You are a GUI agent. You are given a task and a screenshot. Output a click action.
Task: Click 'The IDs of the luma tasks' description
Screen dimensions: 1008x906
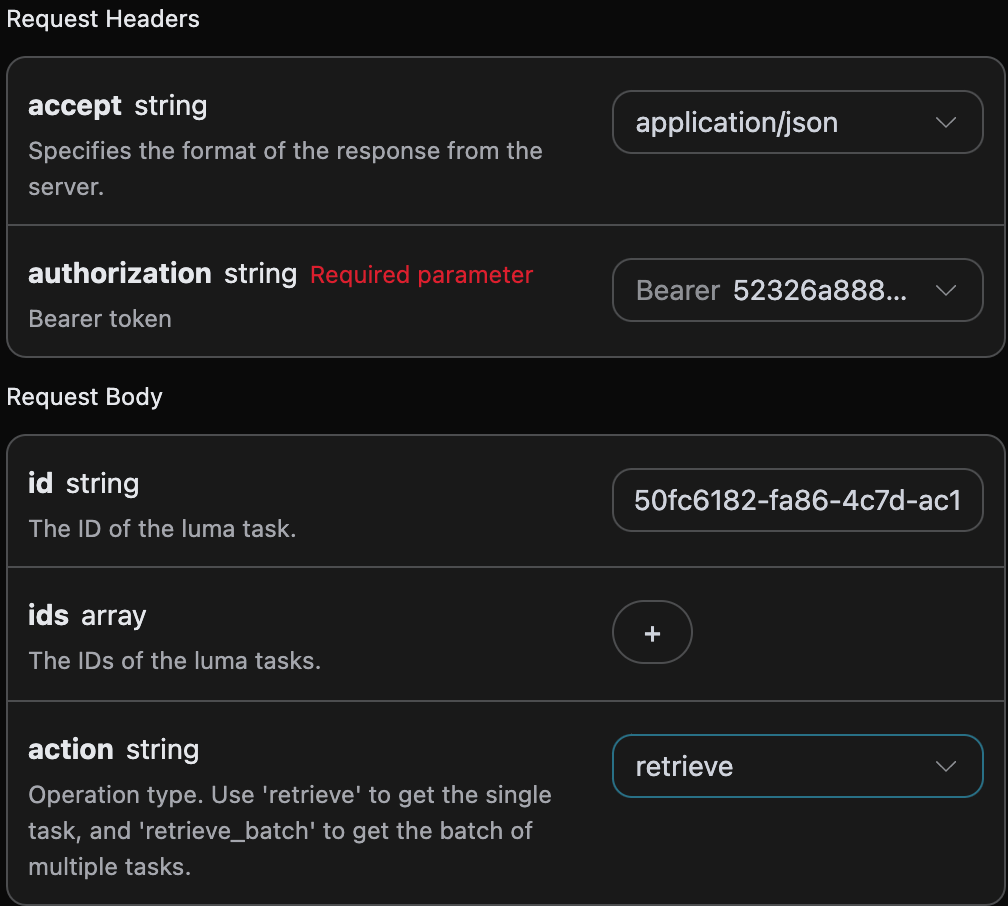pyautogui.click(x=174, y=661)
